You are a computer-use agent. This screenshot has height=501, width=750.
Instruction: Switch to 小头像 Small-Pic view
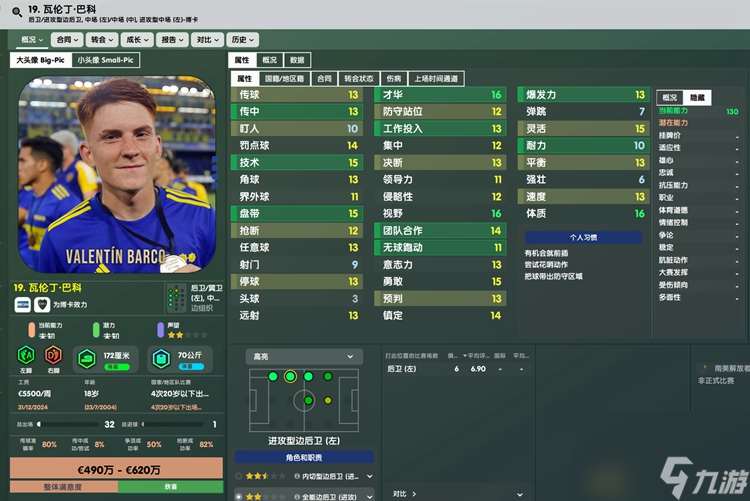(x=105, y=60)
